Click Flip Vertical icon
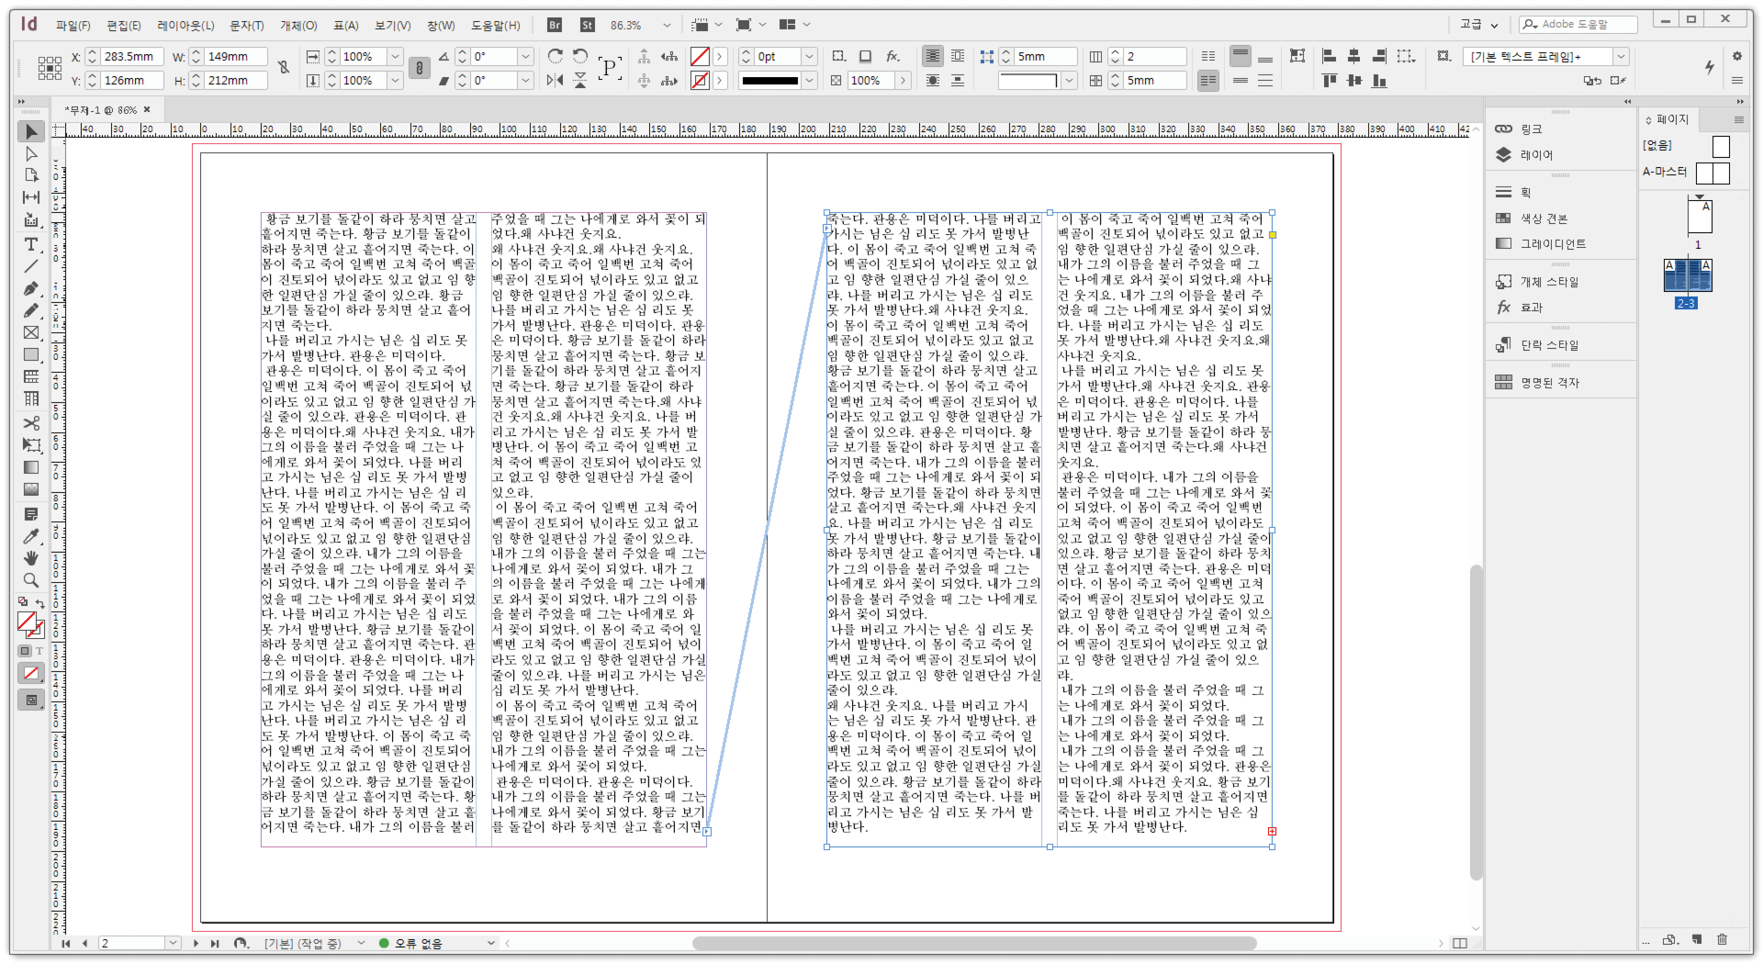The image size is (1762, 964). coord(580,80)
